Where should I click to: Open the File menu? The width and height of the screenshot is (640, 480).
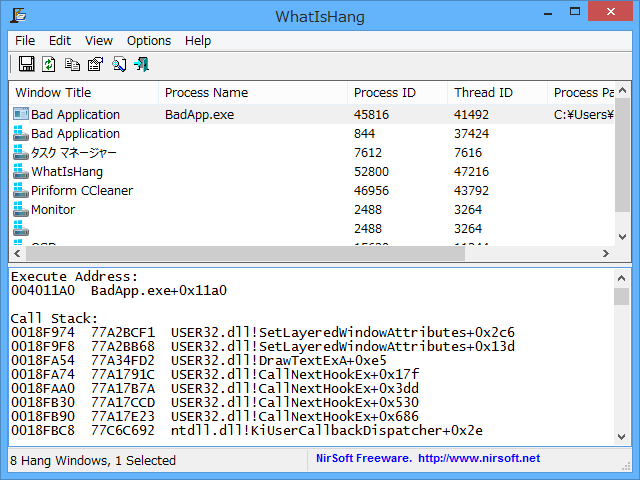[25, 41]
